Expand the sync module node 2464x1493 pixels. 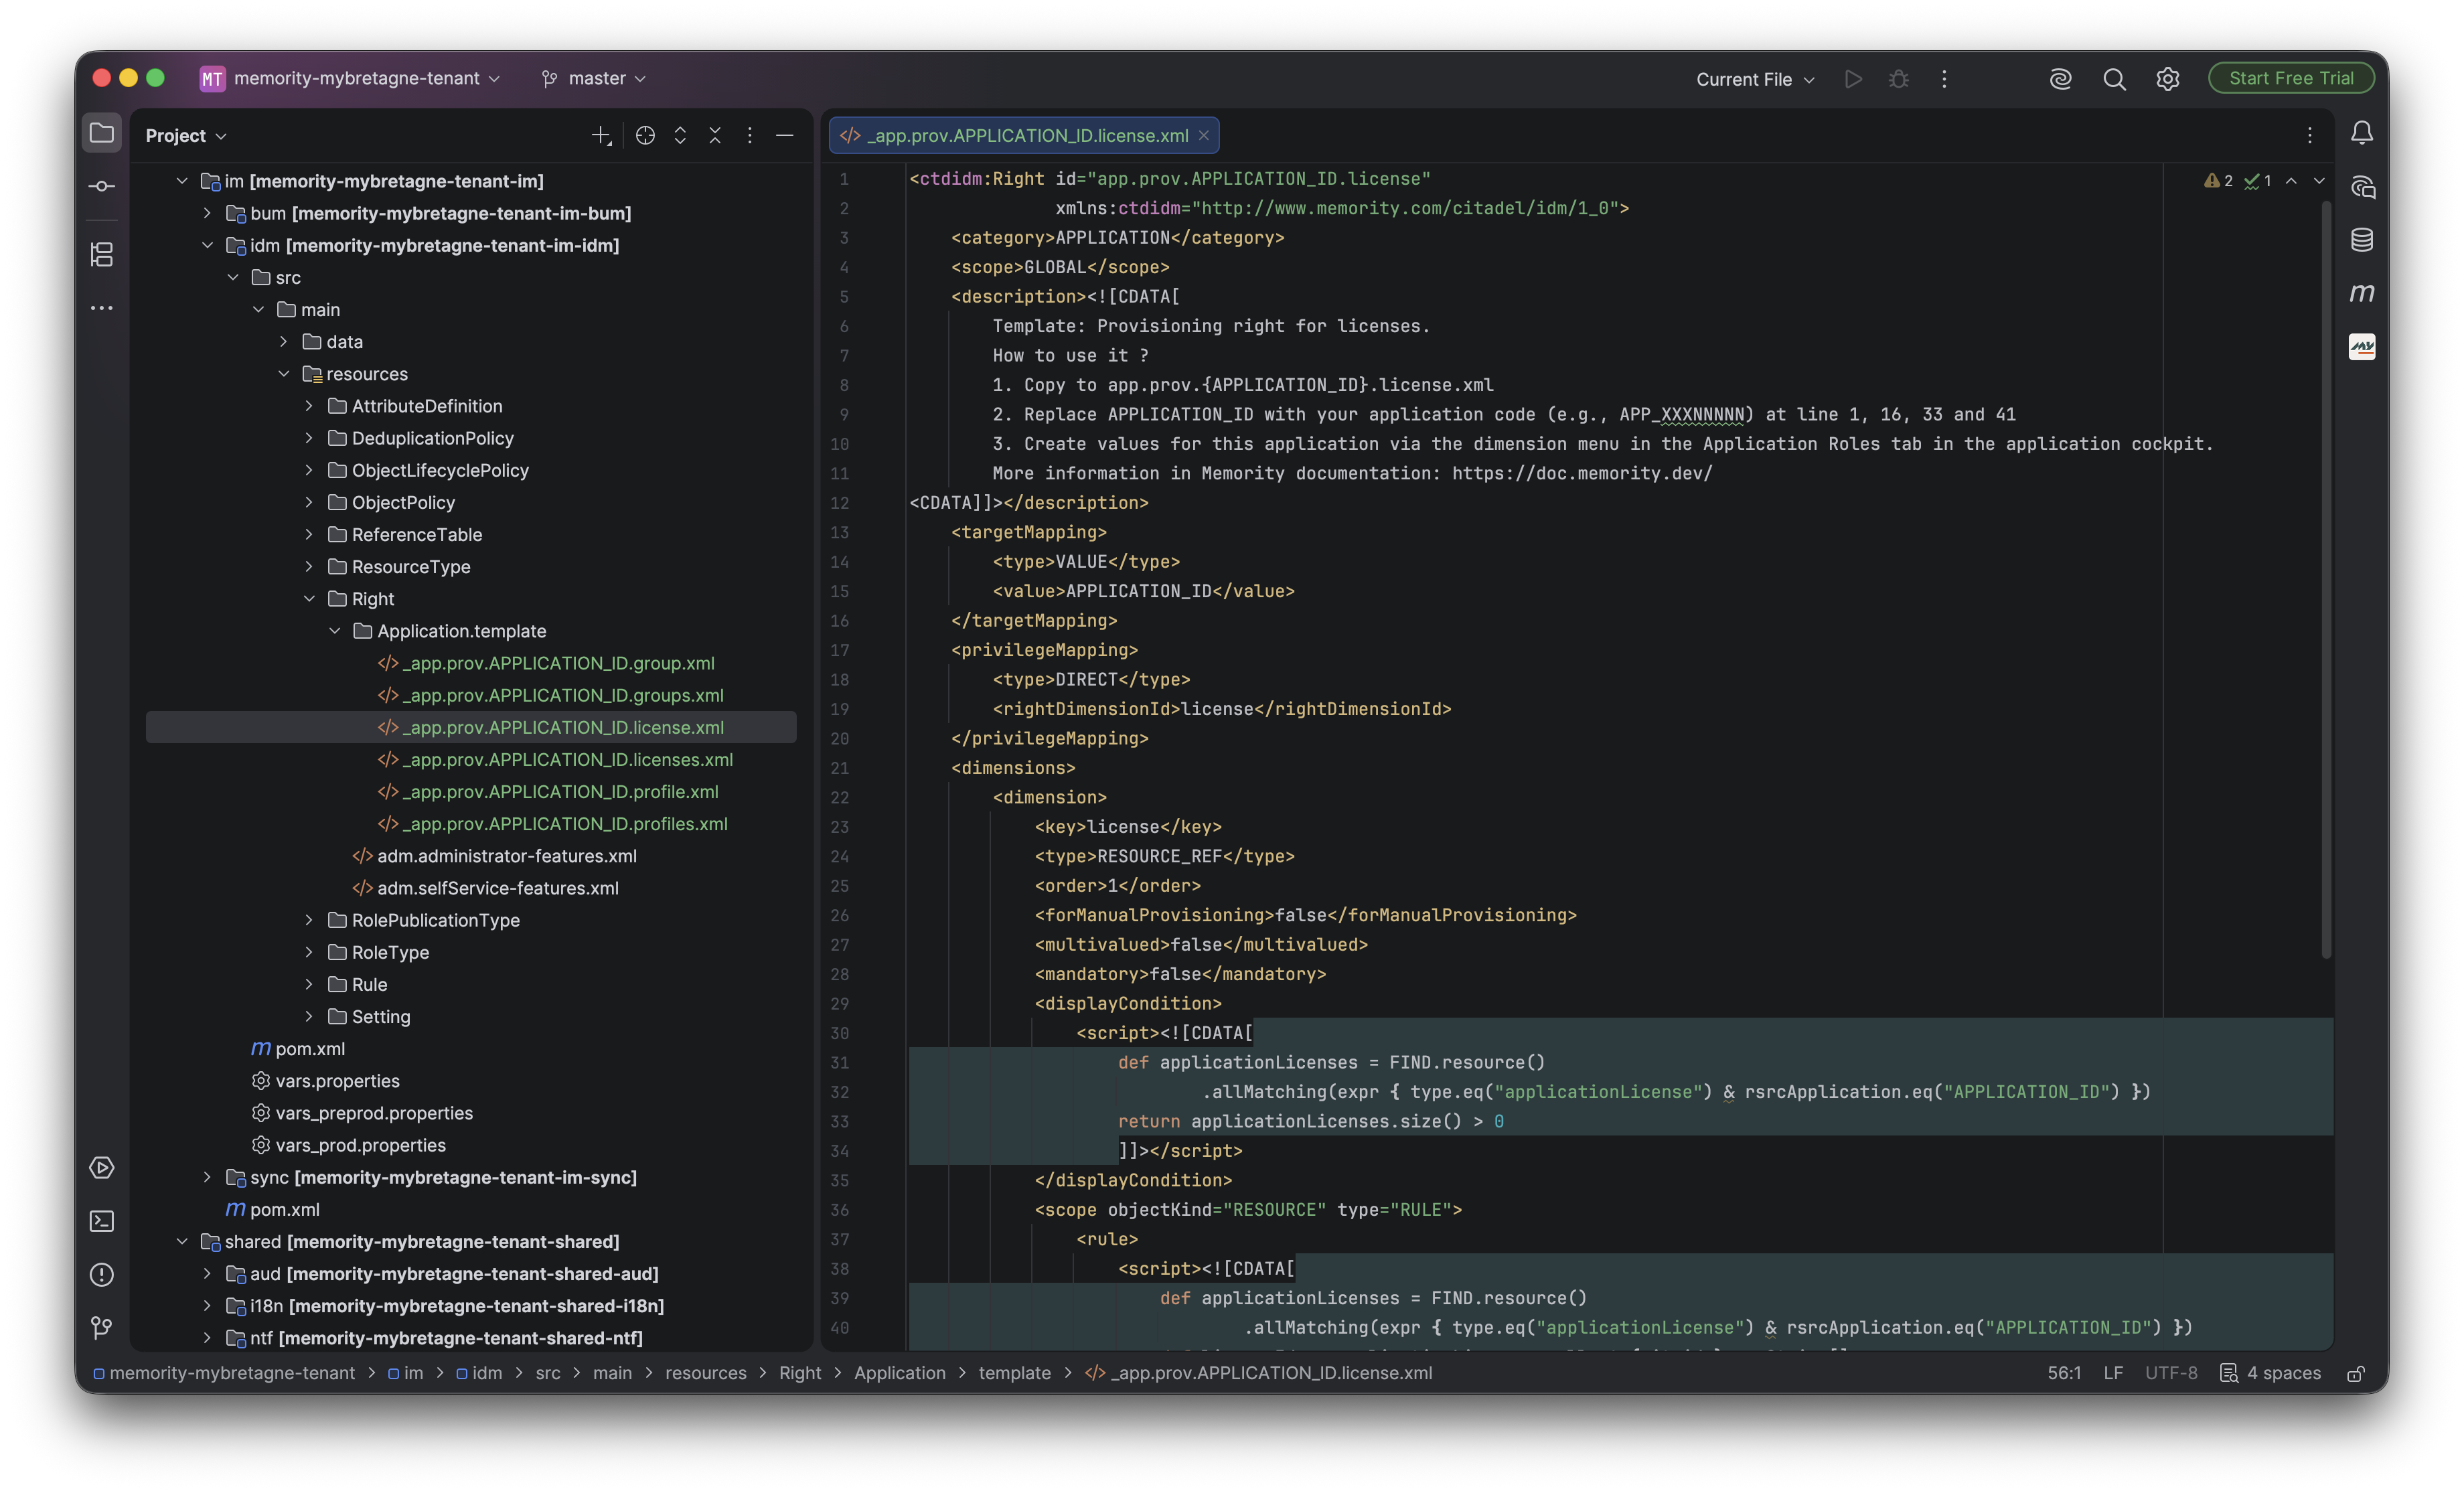(x=207, y=1177)
